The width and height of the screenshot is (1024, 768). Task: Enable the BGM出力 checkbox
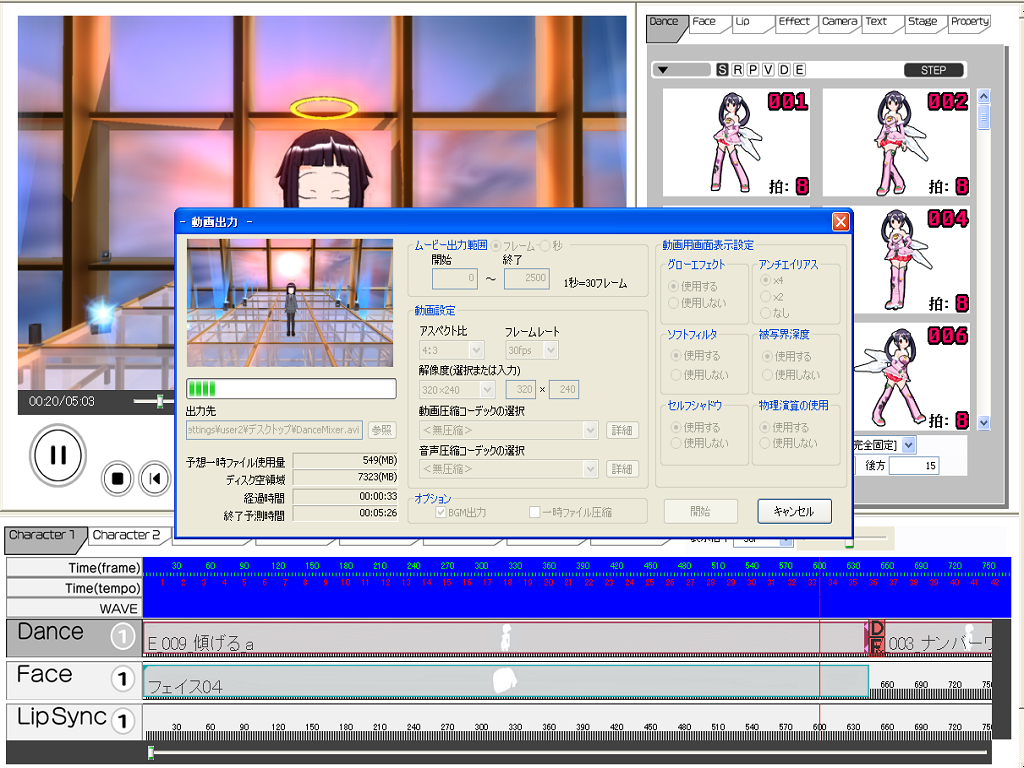pos(441,513)
